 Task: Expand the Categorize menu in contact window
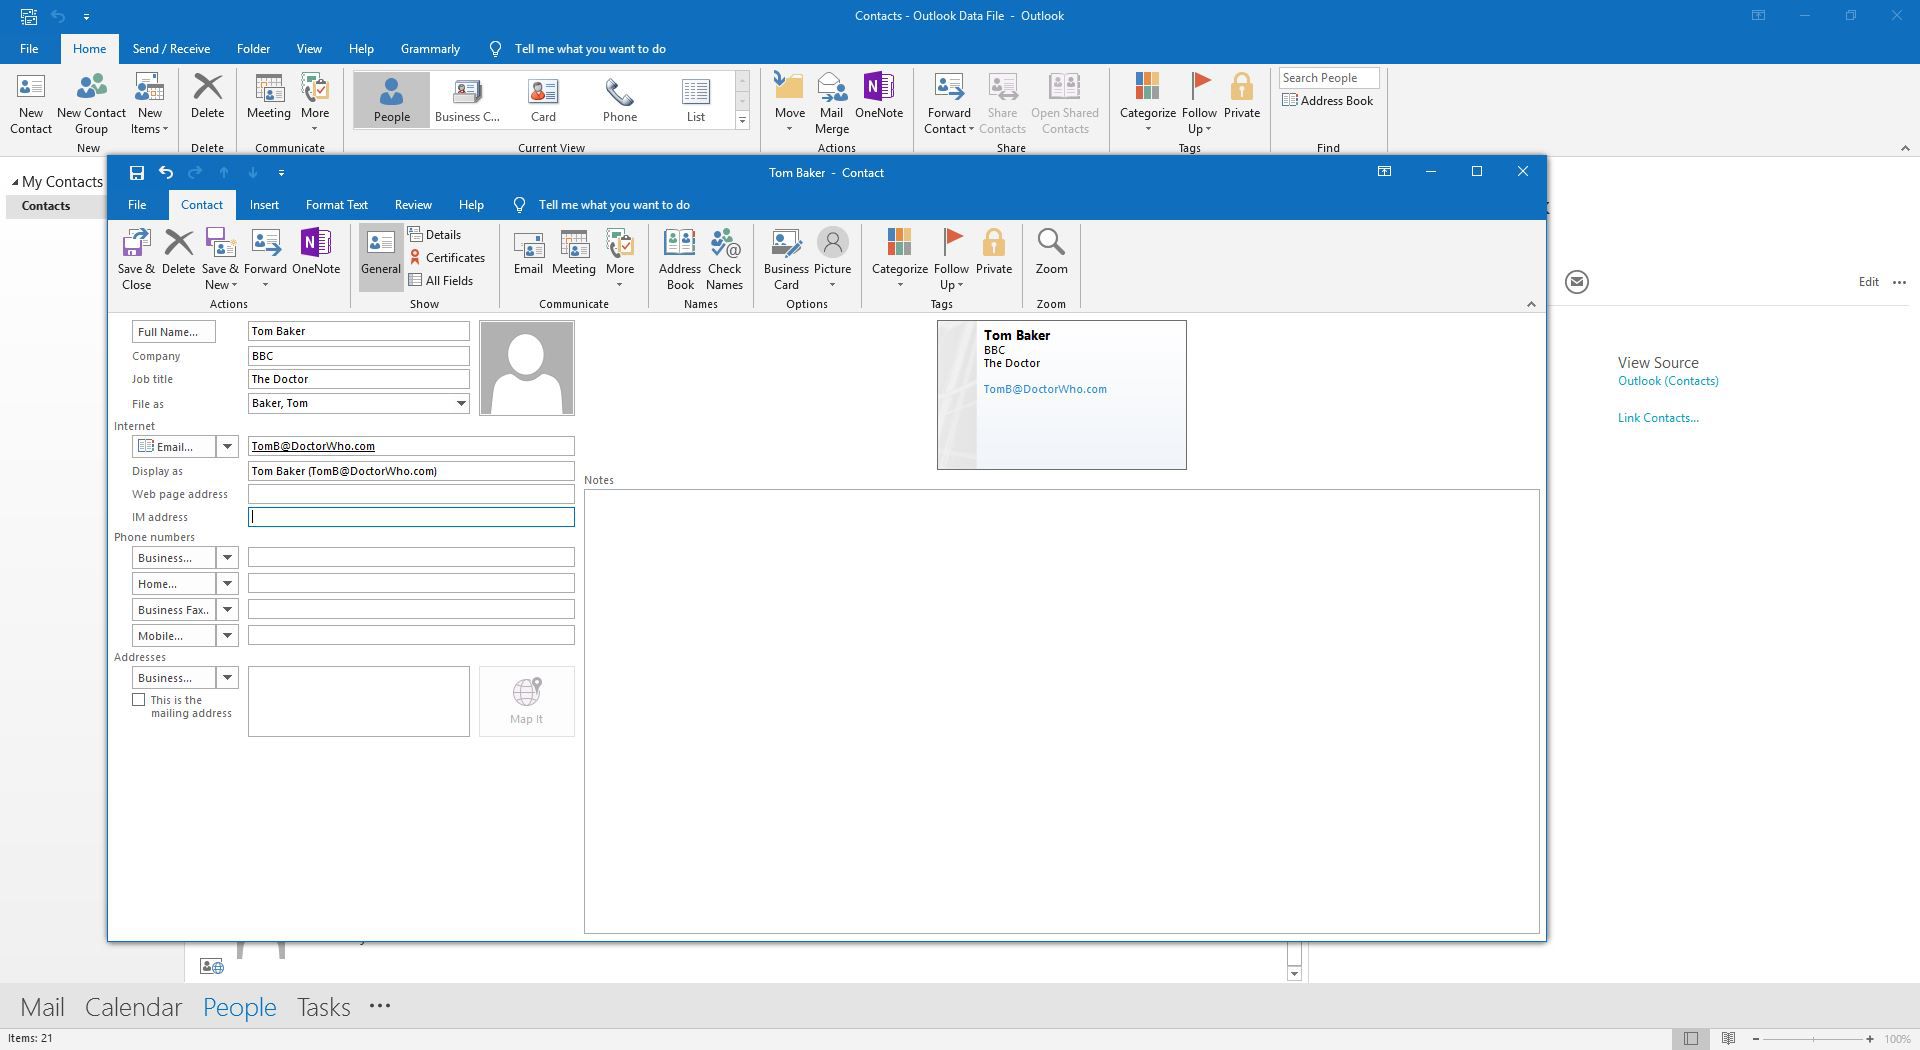pos(899,259)
